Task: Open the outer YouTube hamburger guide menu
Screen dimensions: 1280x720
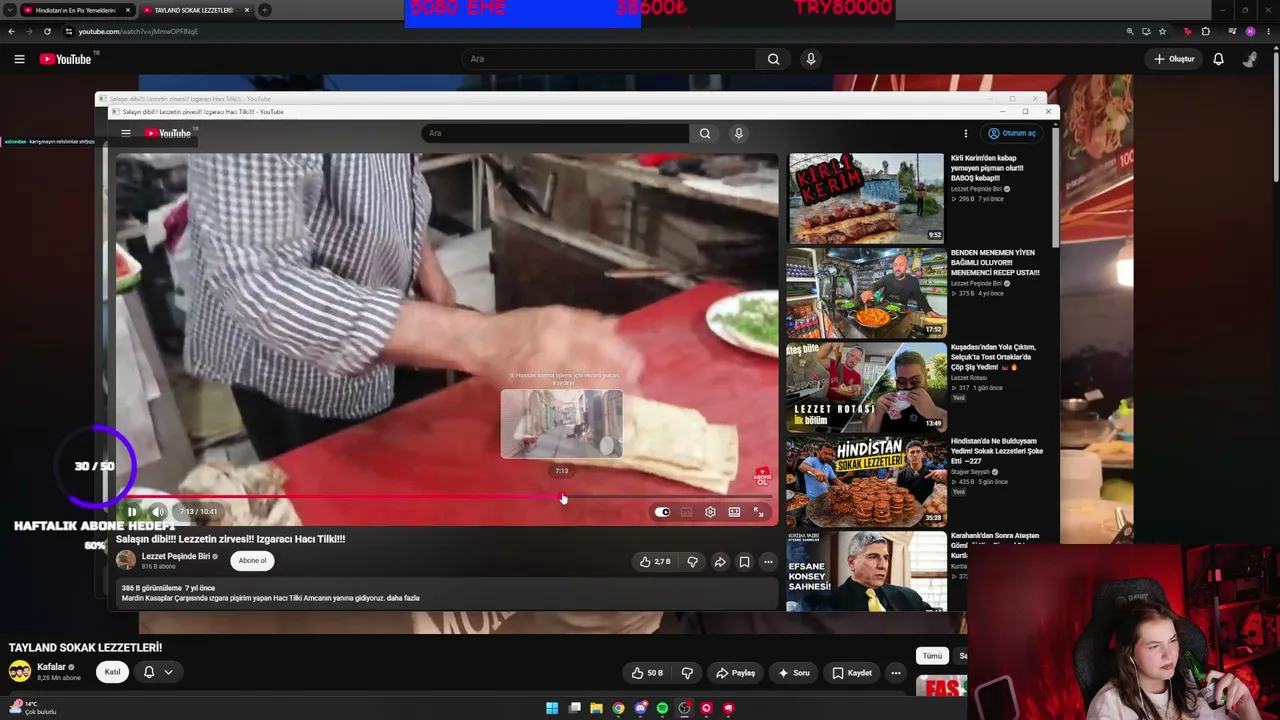Action: pyautogui.click(x=19, y=59)
